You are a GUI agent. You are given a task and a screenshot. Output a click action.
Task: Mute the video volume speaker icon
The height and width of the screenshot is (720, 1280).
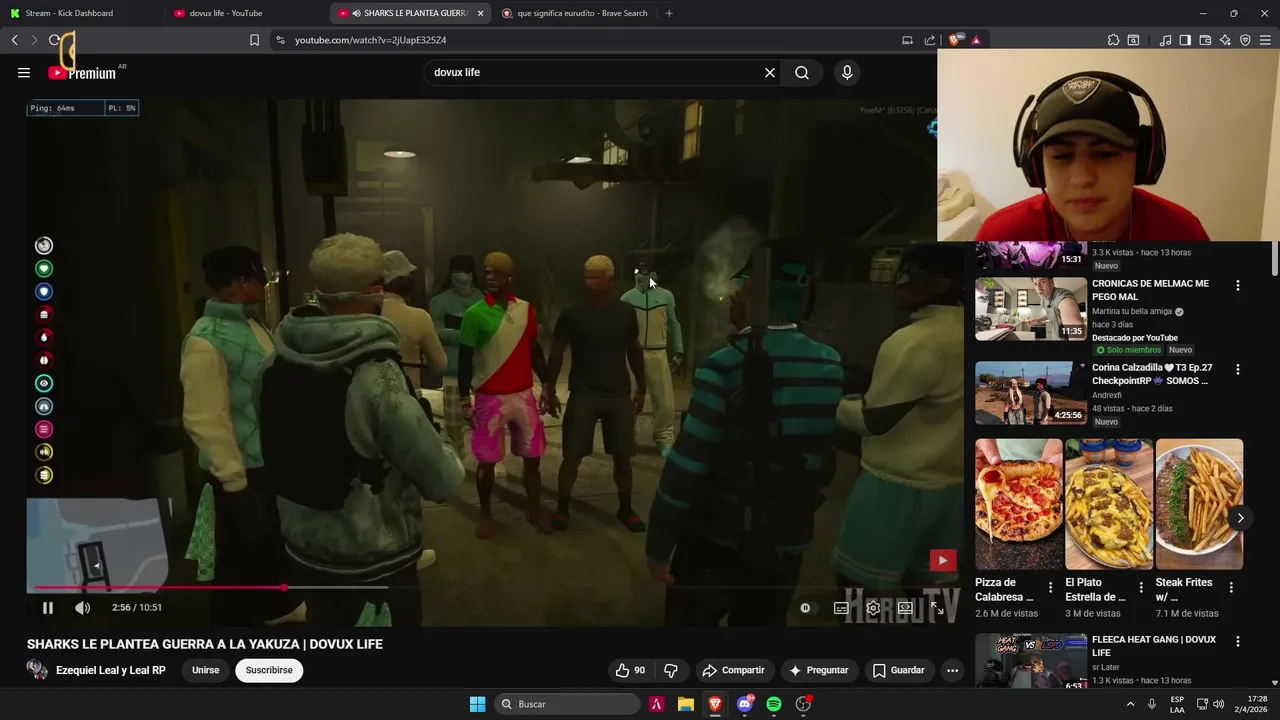[x=82, y=607]
